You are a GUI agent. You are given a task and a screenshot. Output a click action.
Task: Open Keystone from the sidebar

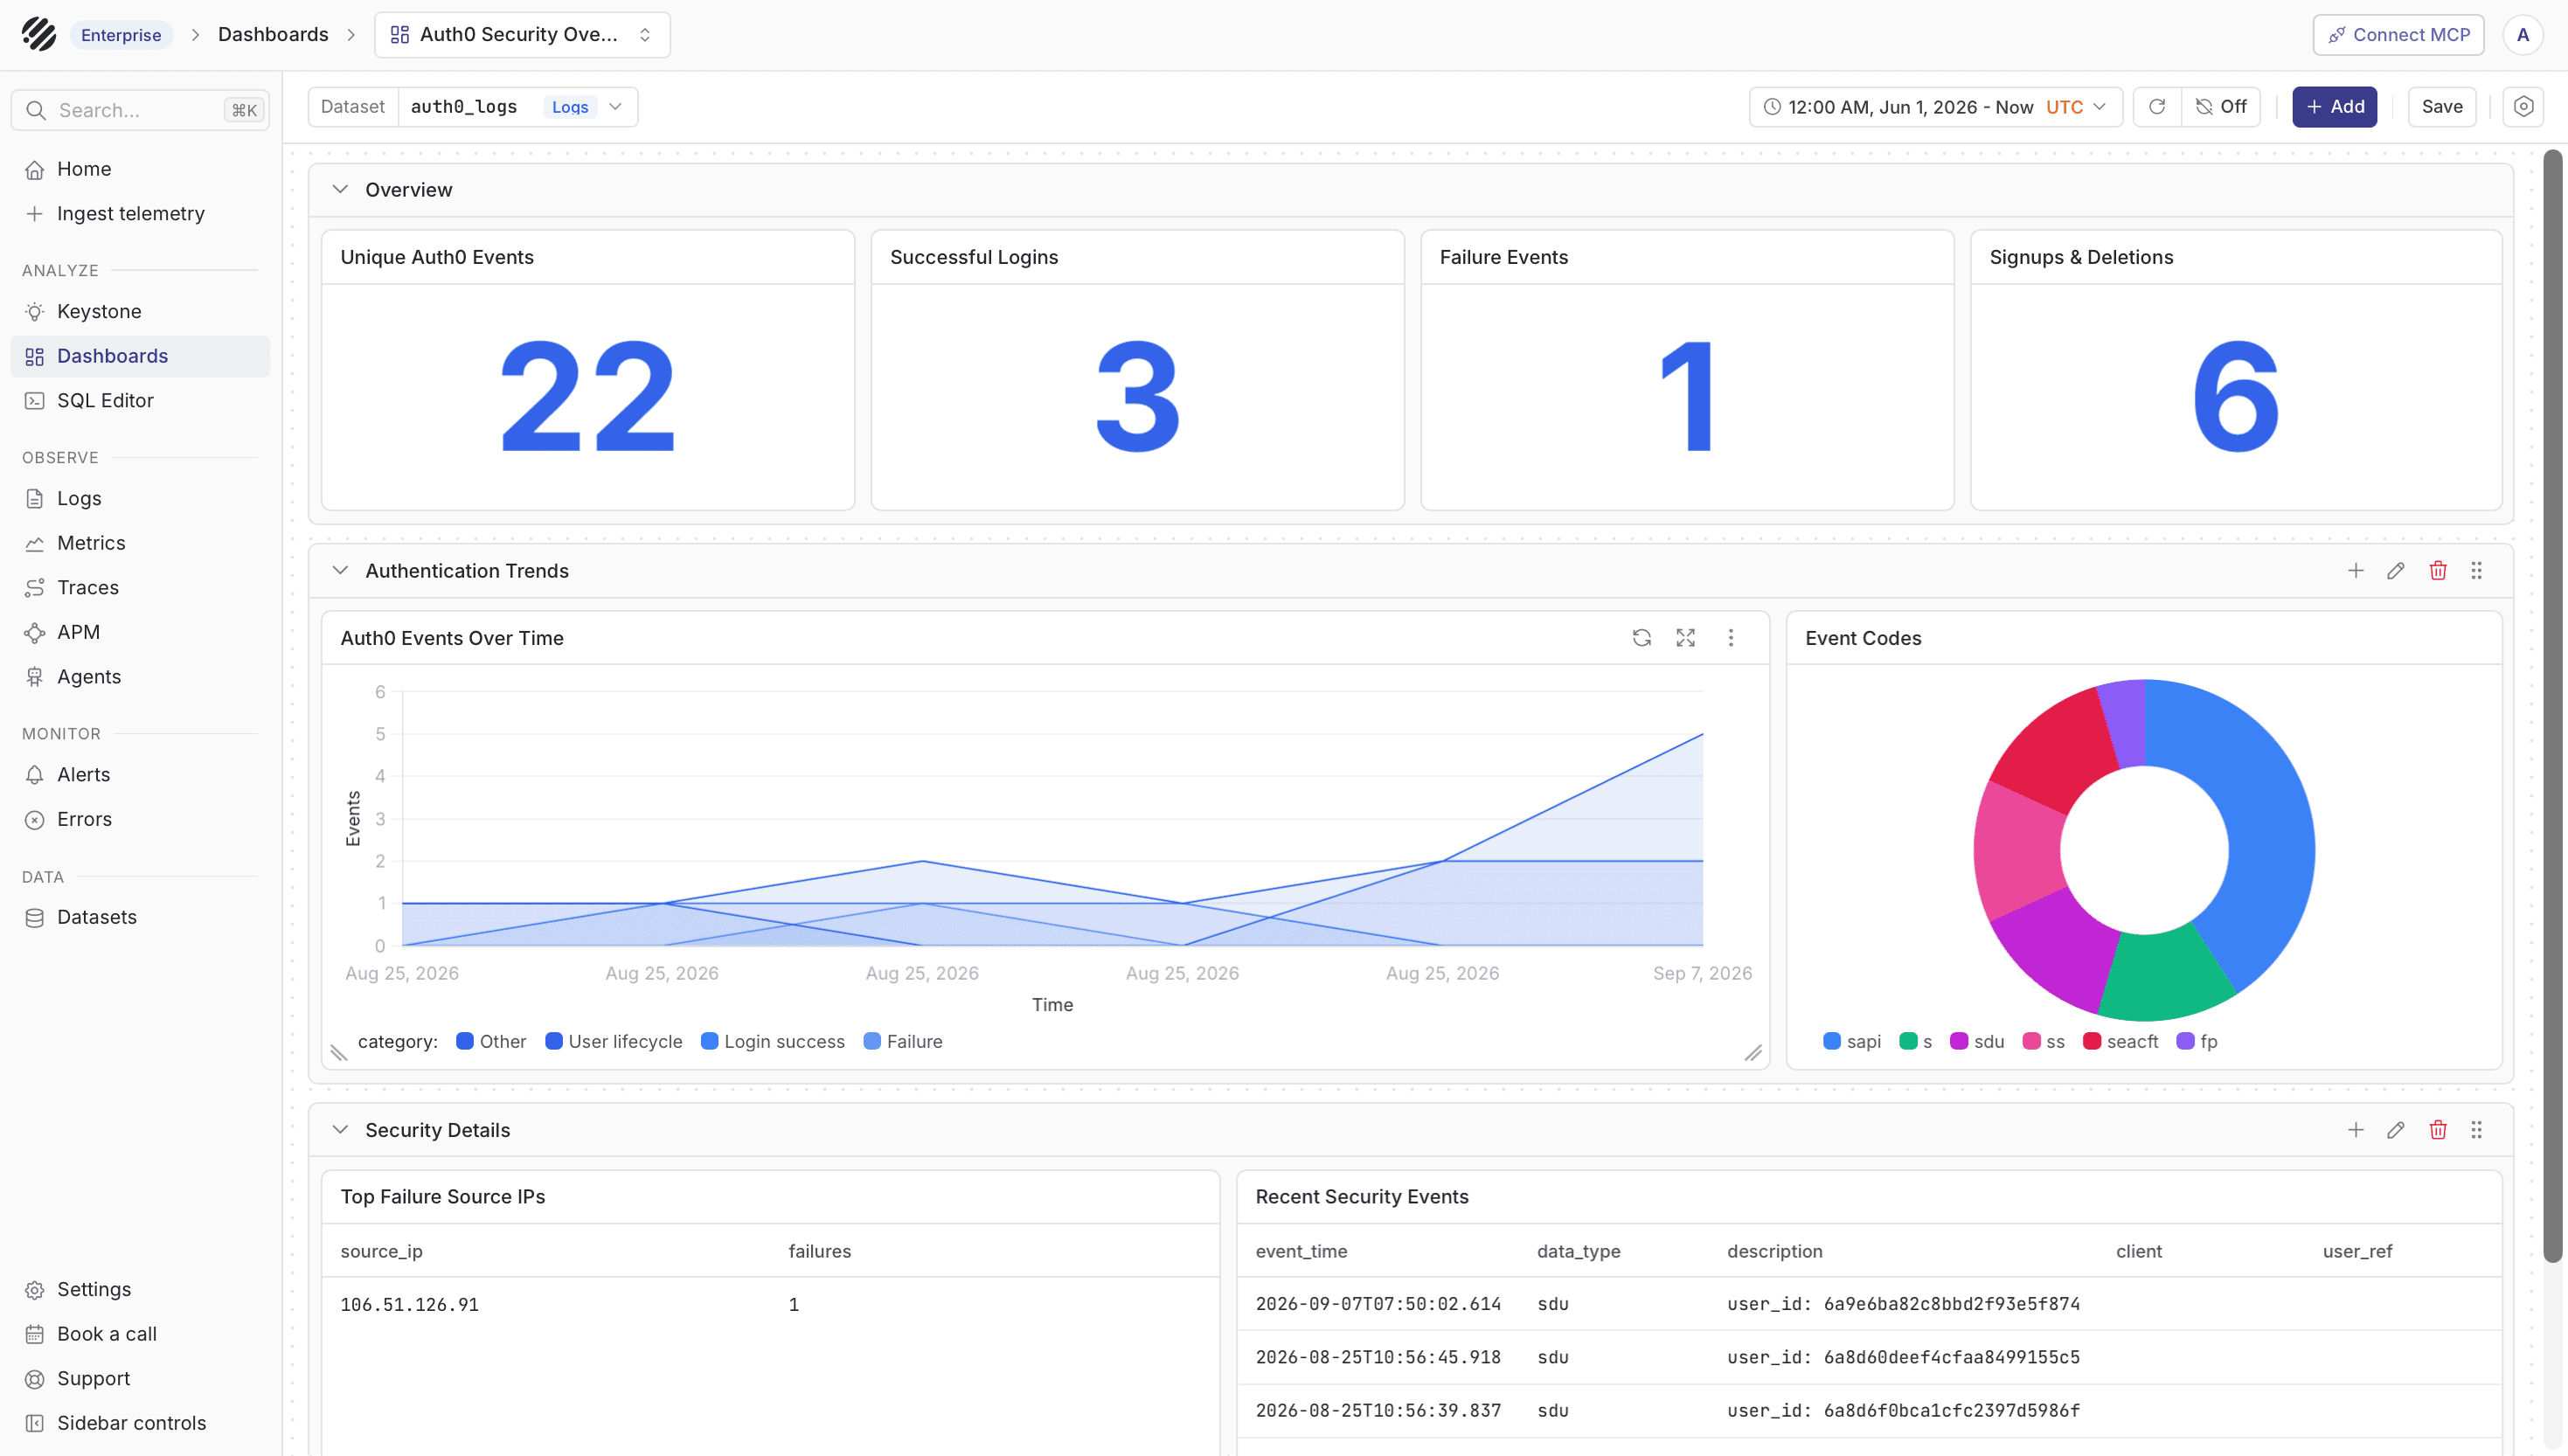point(140,311)
